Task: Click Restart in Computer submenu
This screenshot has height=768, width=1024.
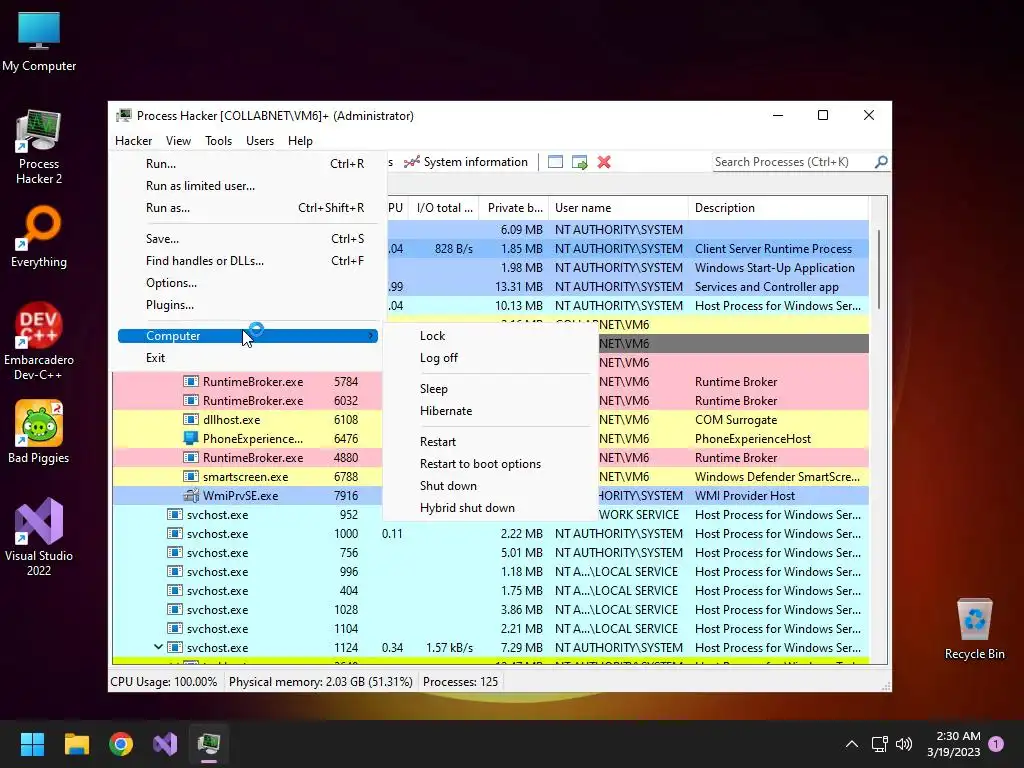Action: coord(490,442)
